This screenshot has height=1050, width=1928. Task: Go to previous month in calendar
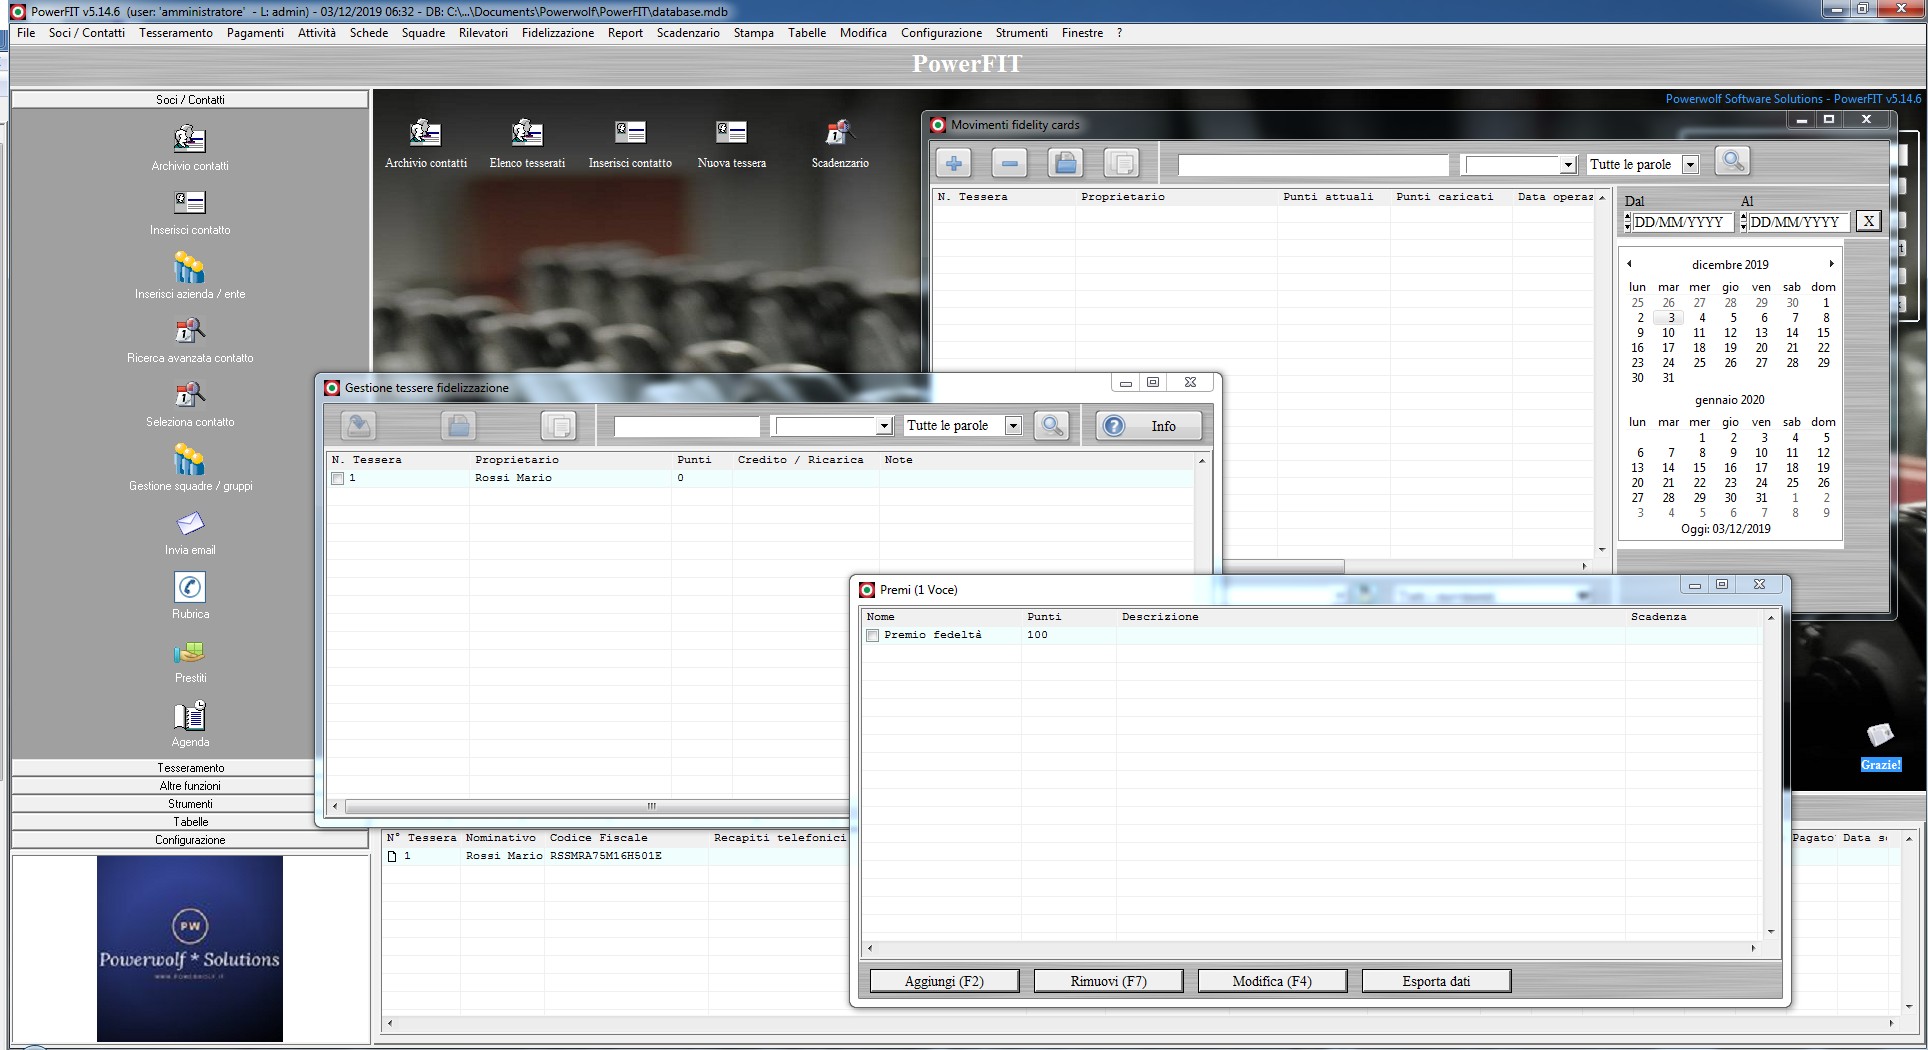coord(1629,264)
